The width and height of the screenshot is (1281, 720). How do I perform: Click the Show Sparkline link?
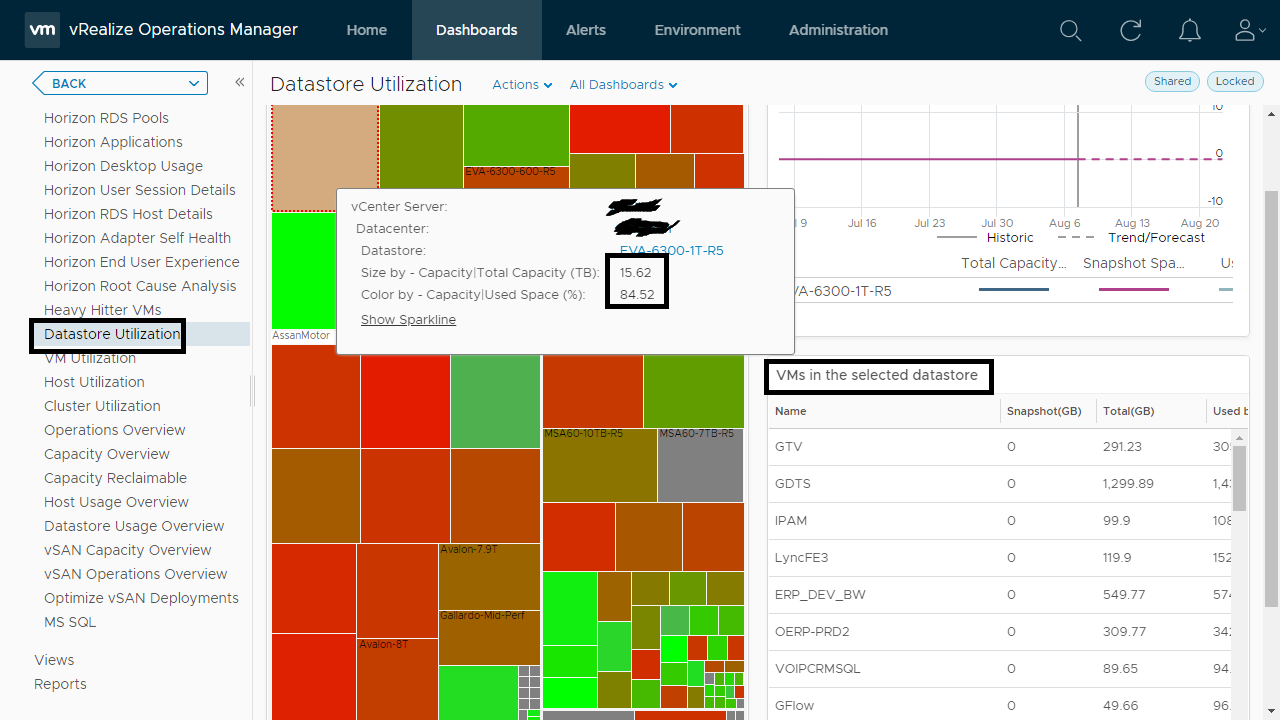coord(408,320)
